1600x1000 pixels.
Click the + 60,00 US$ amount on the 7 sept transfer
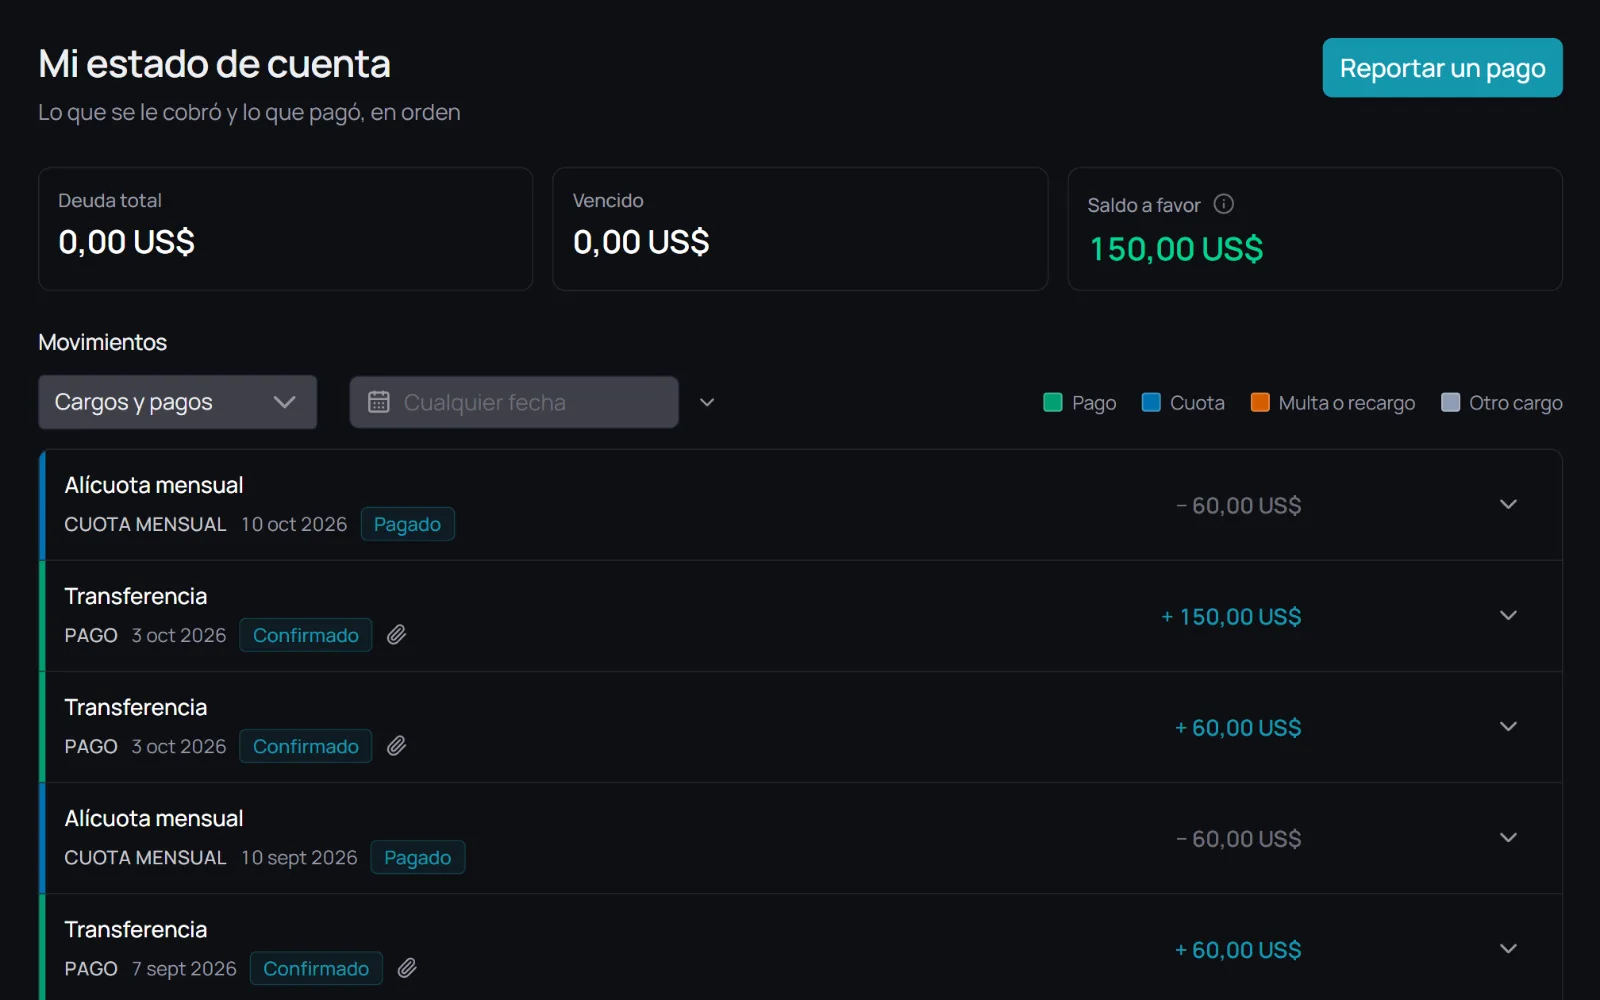(x=1238, y=950)
